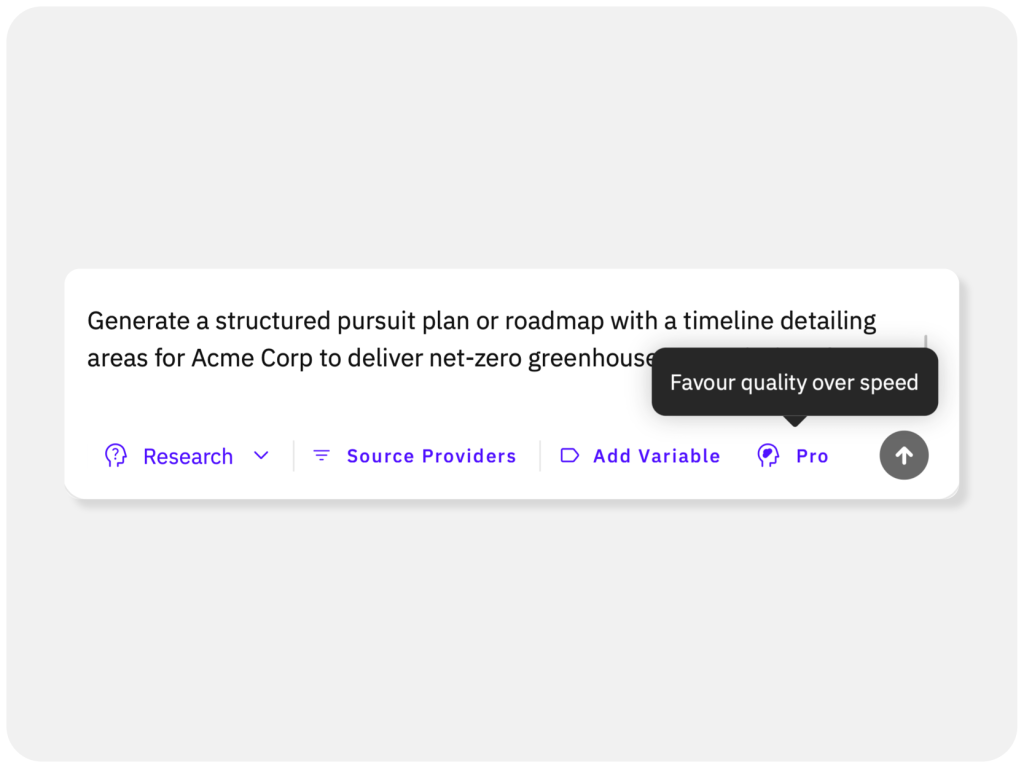
Task: Submit the prompt with the up-arrow button
Action: [x=904, y=456]
